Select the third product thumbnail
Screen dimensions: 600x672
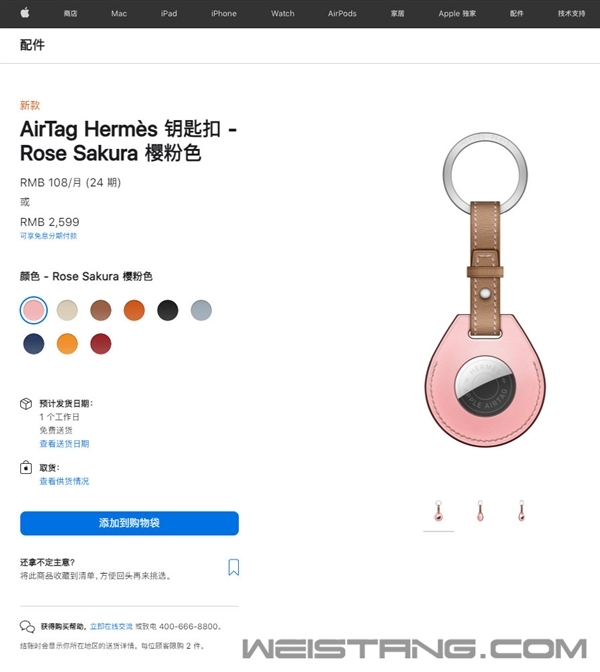click(521, 511)
